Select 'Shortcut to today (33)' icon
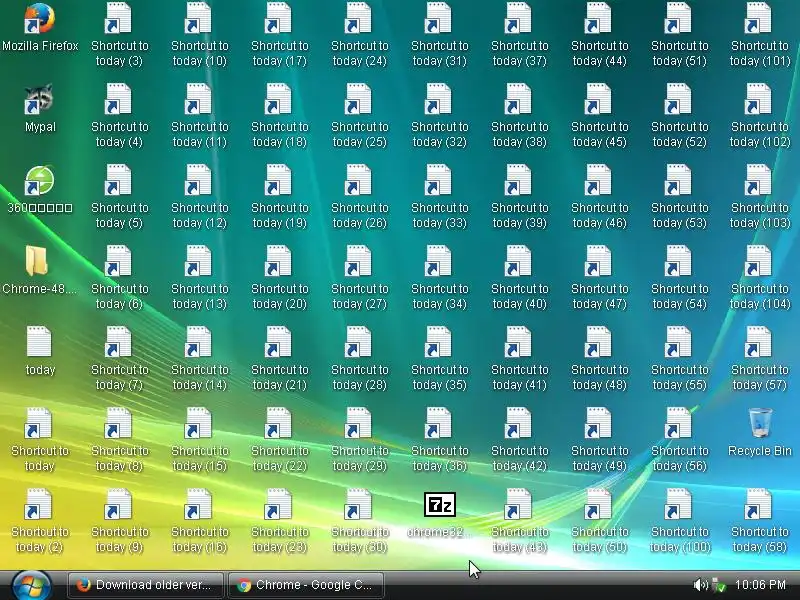 pyautogui.click(x=440, y=197)
